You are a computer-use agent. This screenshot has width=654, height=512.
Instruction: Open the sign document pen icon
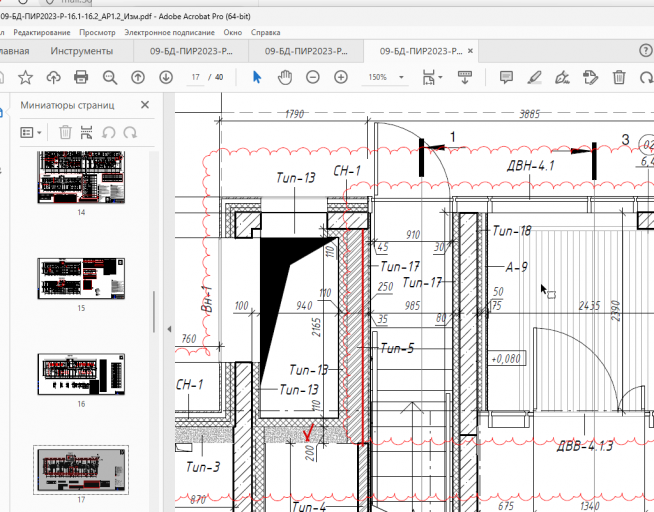click(x=562, y=78)
